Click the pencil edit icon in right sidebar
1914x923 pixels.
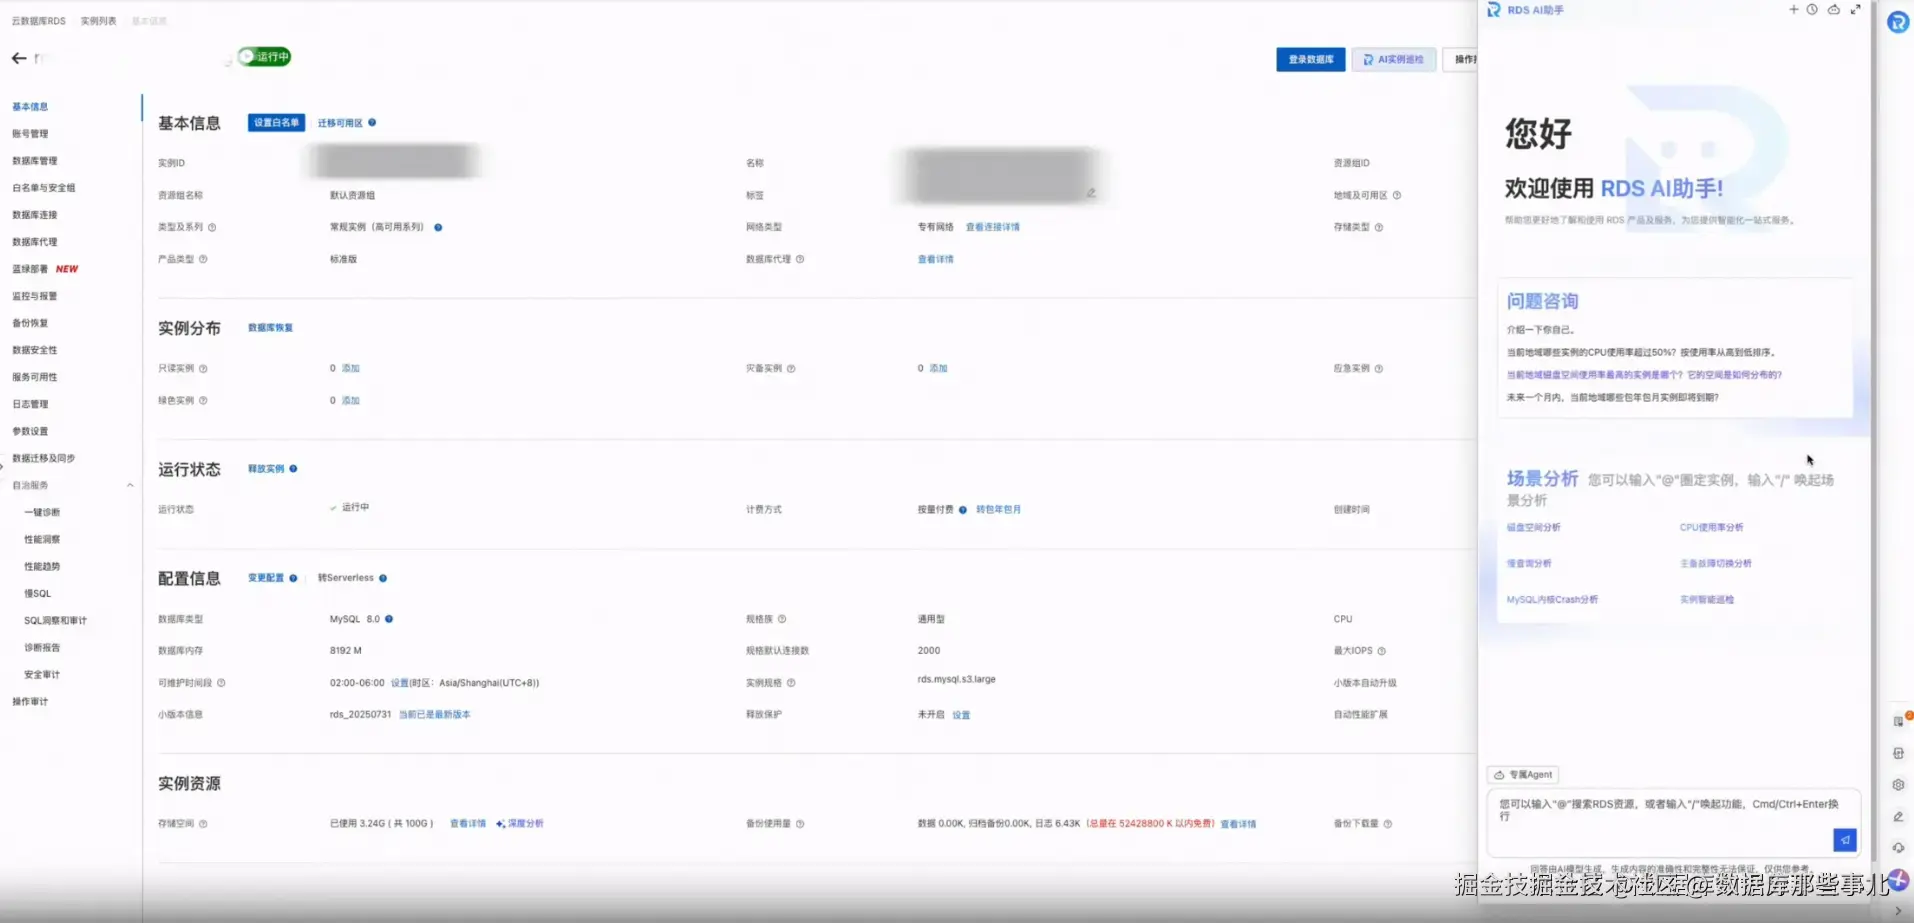tap(1898, 817)
